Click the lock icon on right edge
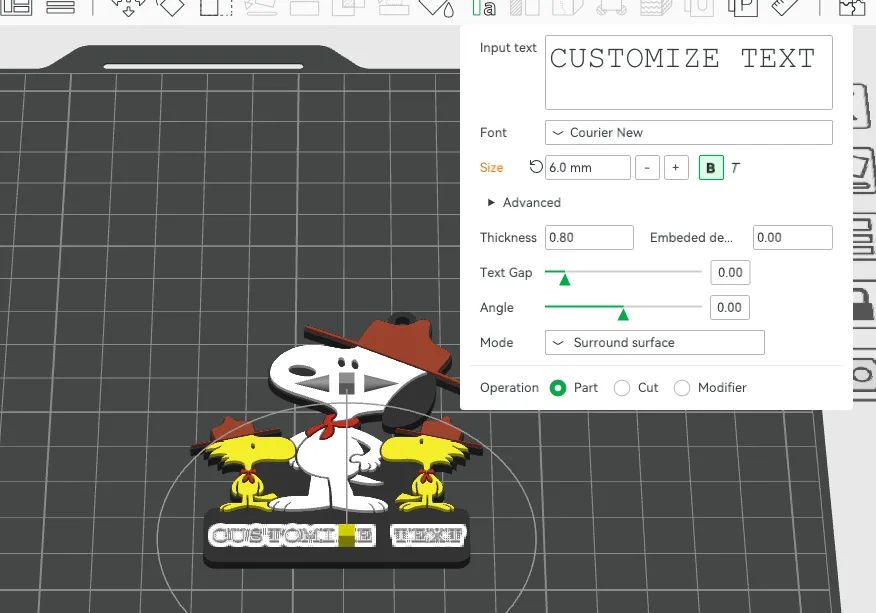This screenshot has height=613, width=876. pyautogui.click(x=864, y=304)
